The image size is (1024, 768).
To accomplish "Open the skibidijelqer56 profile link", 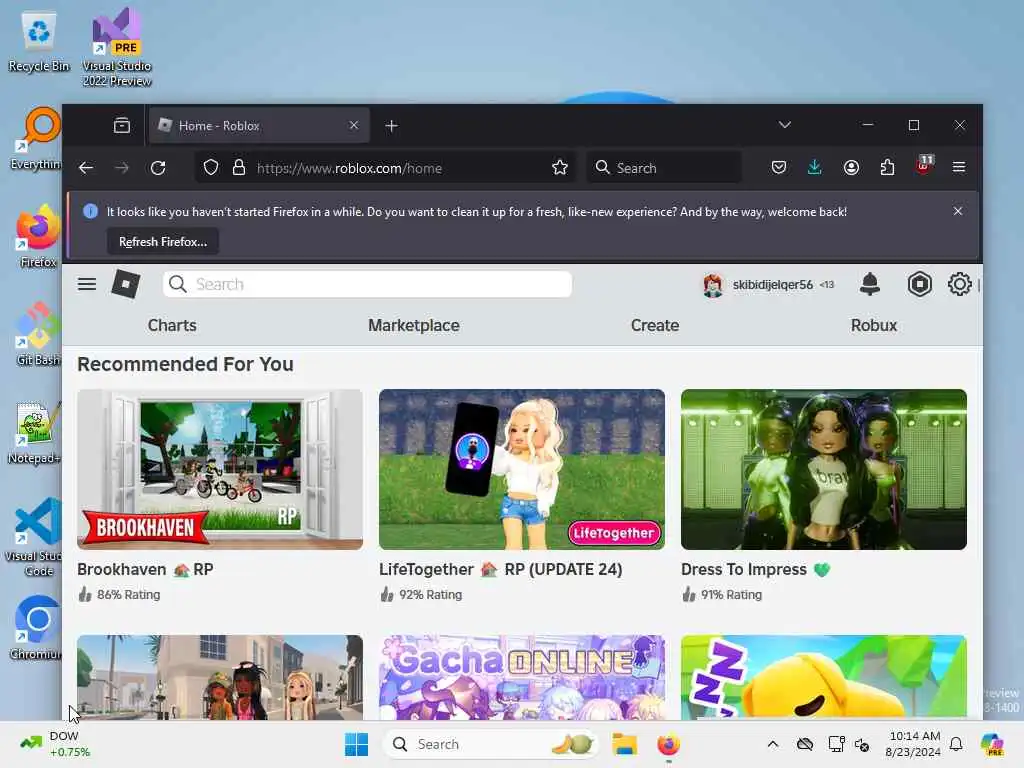I will [x=773, y=285].
